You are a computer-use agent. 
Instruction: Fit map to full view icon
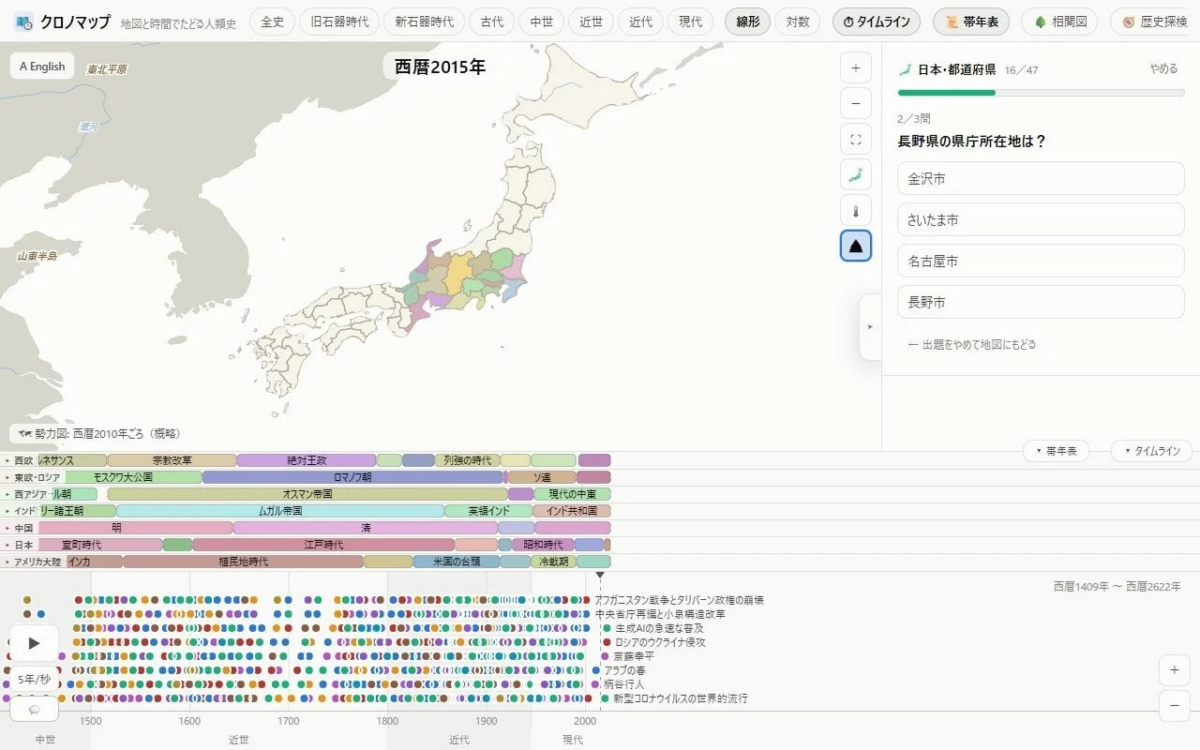click(x=855, y=140)
